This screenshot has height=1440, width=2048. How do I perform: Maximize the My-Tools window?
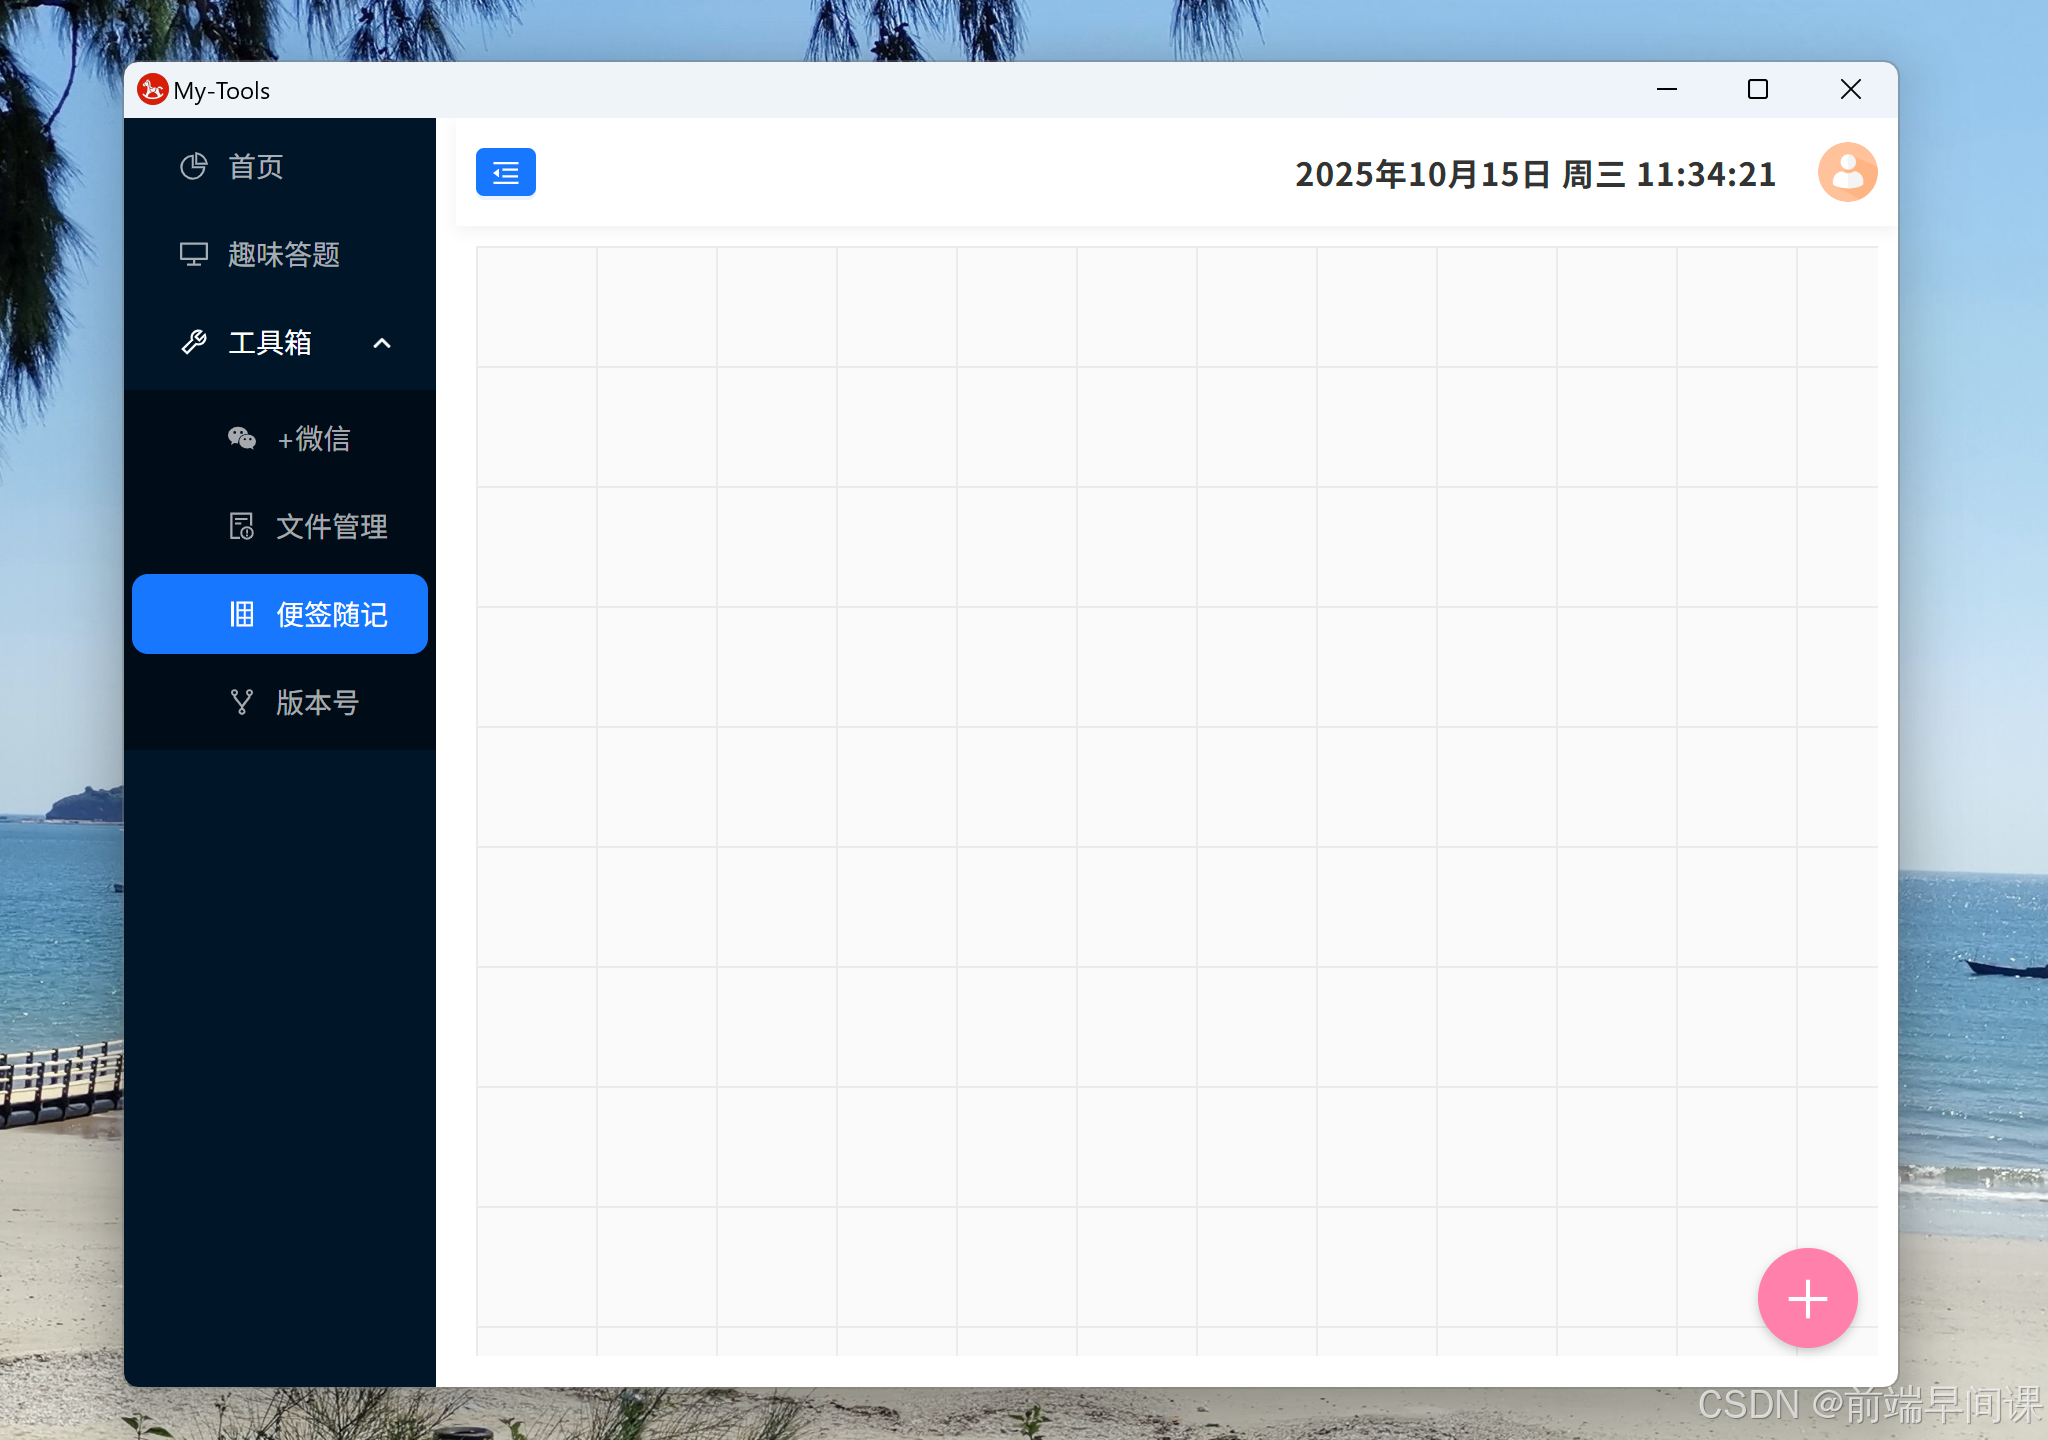tap(1758, 89)
